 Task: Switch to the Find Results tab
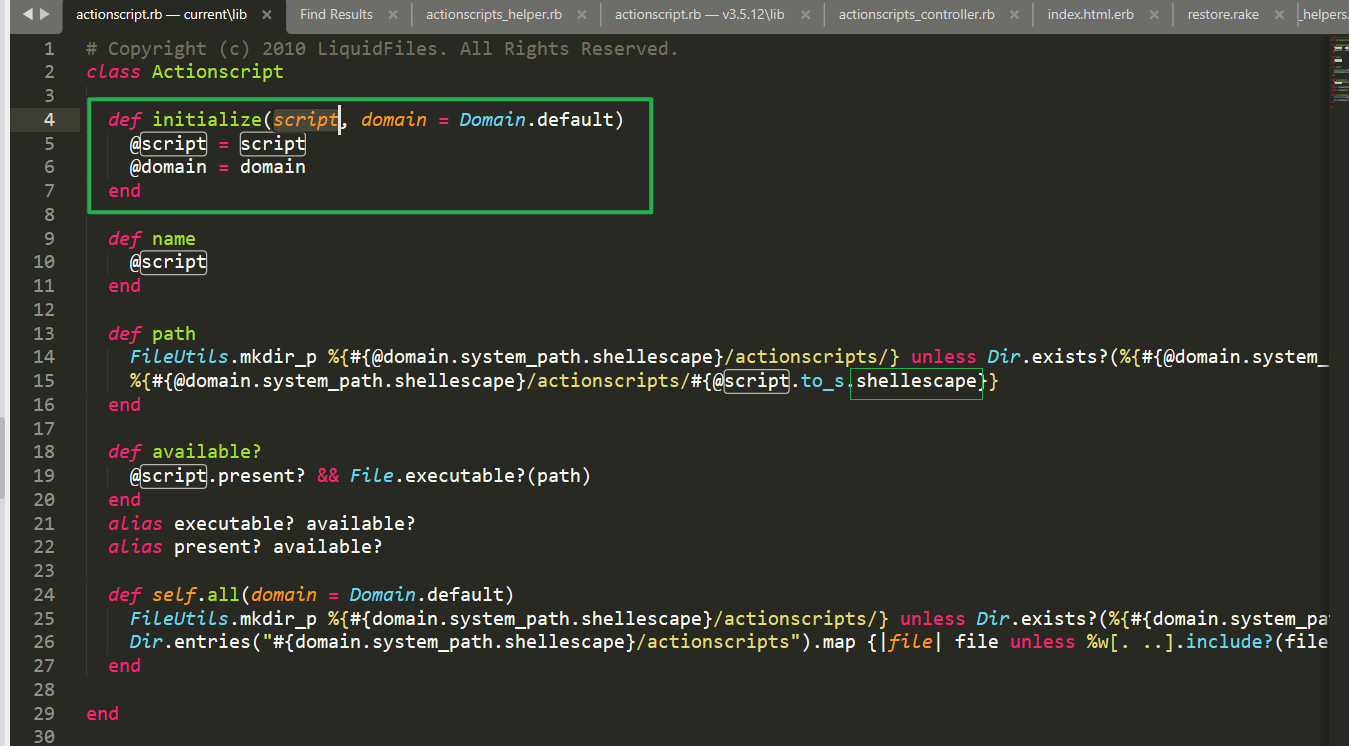pos(336,15)
